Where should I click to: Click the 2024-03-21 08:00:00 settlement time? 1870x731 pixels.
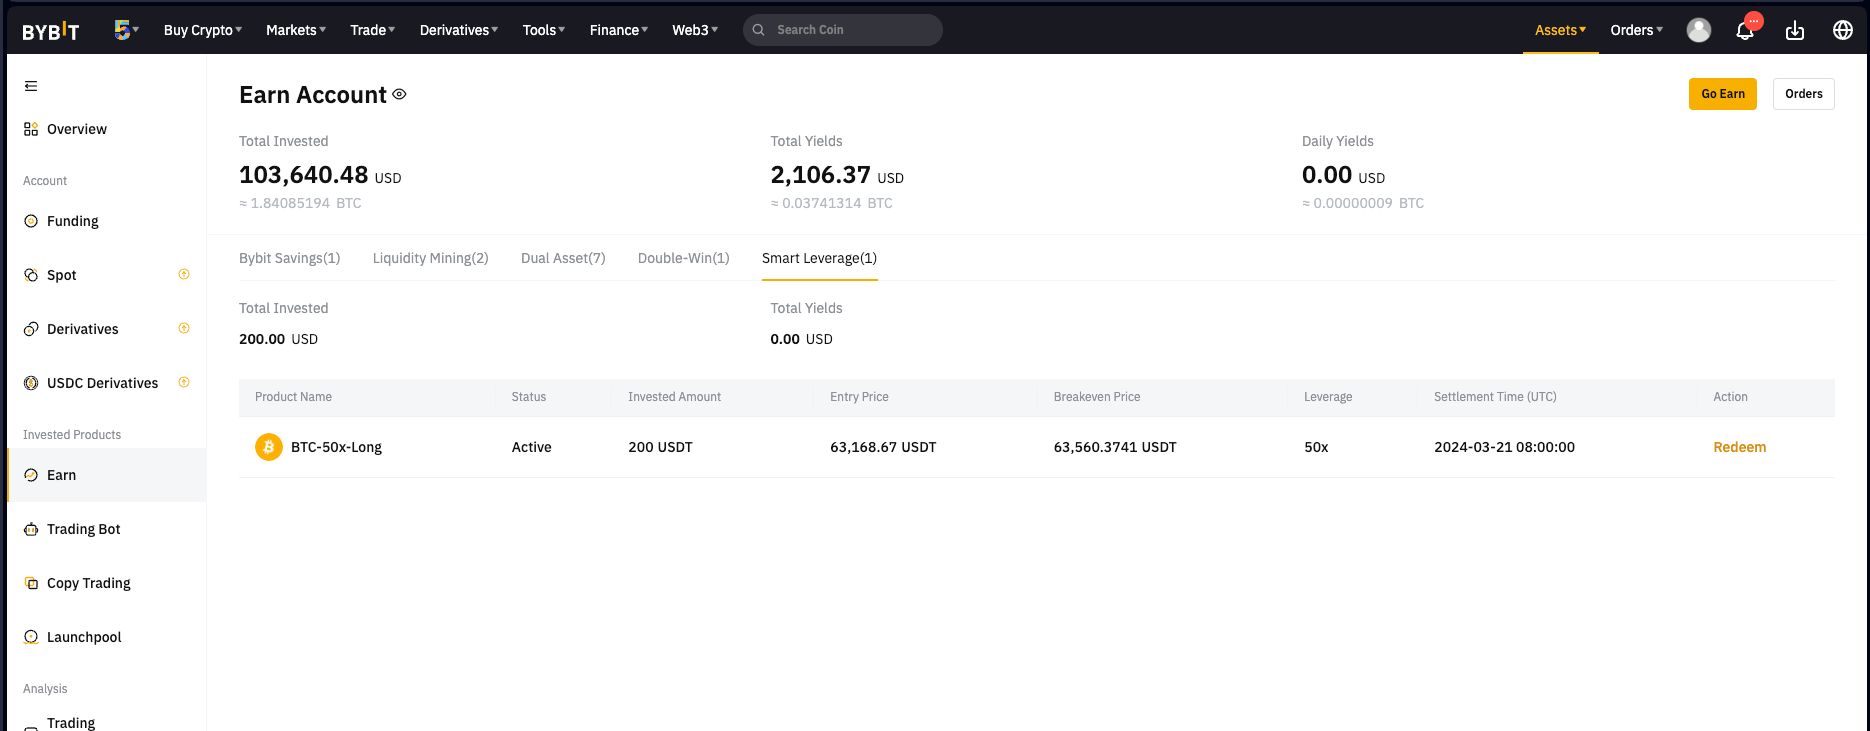click(1504, 447)
